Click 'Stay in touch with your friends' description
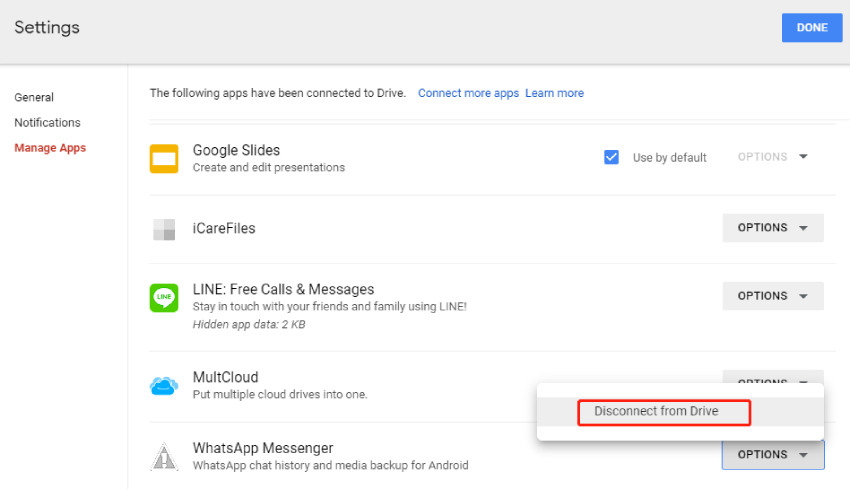850x489 pixels. tap(330, 307)
